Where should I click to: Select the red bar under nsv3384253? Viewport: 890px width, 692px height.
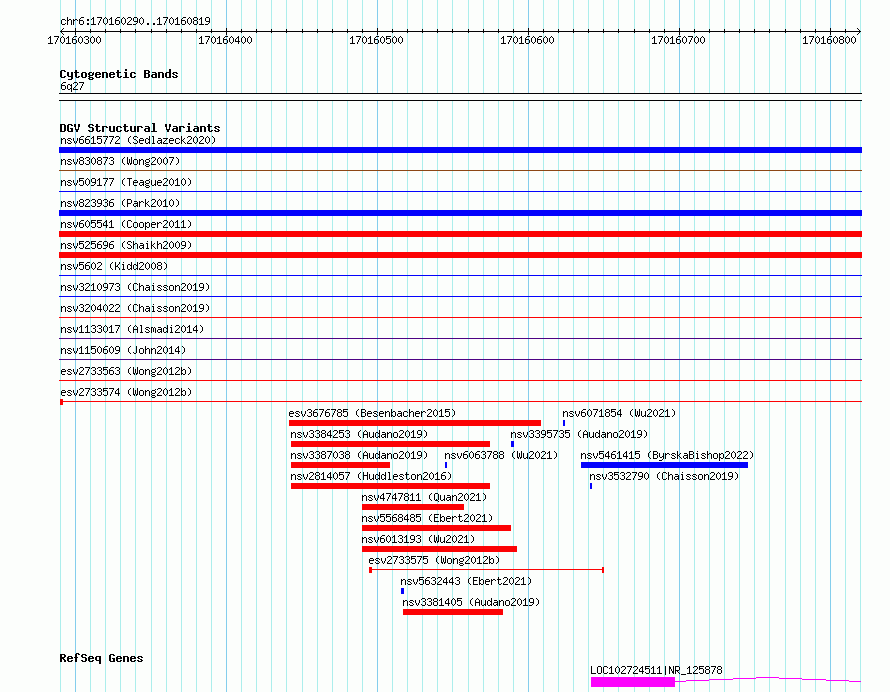390,444
